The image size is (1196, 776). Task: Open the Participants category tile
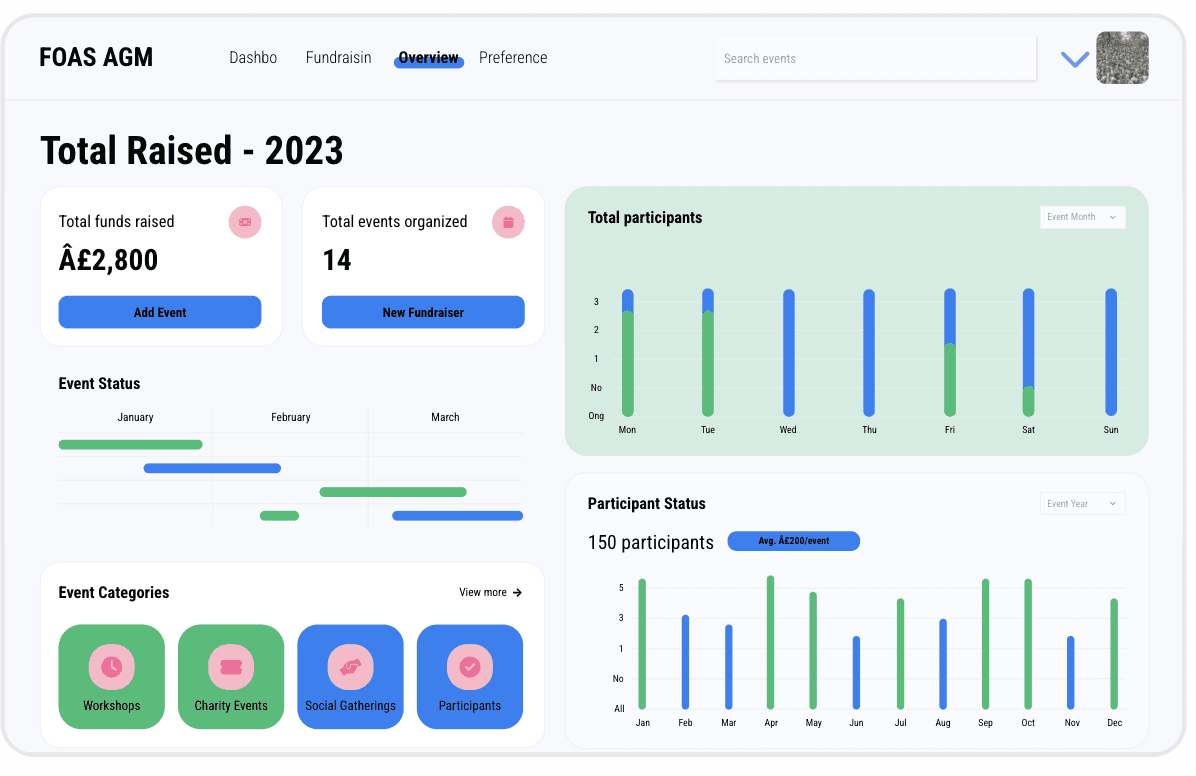coord(470,676)
